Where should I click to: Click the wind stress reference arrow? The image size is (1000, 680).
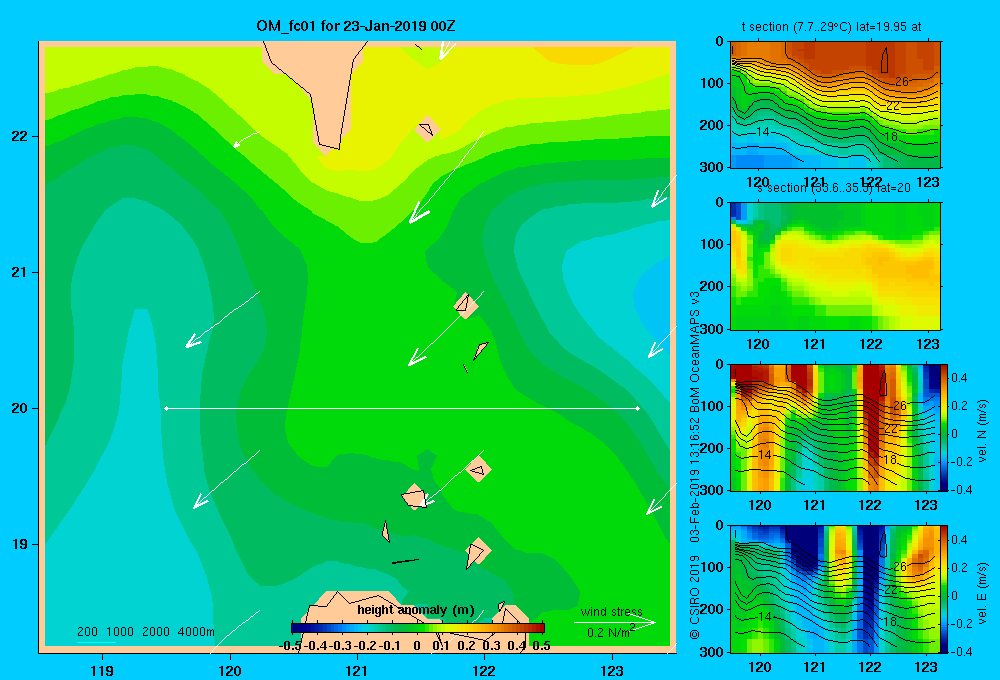615,622
